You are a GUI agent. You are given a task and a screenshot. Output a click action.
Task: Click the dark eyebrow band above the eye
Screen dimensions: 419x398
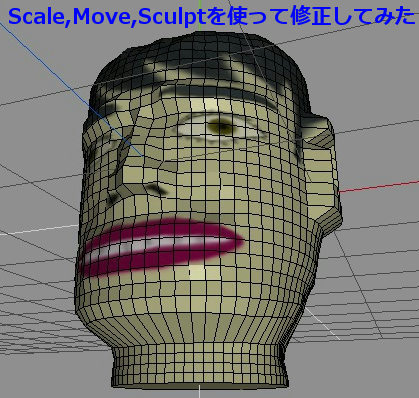point(213,90)
